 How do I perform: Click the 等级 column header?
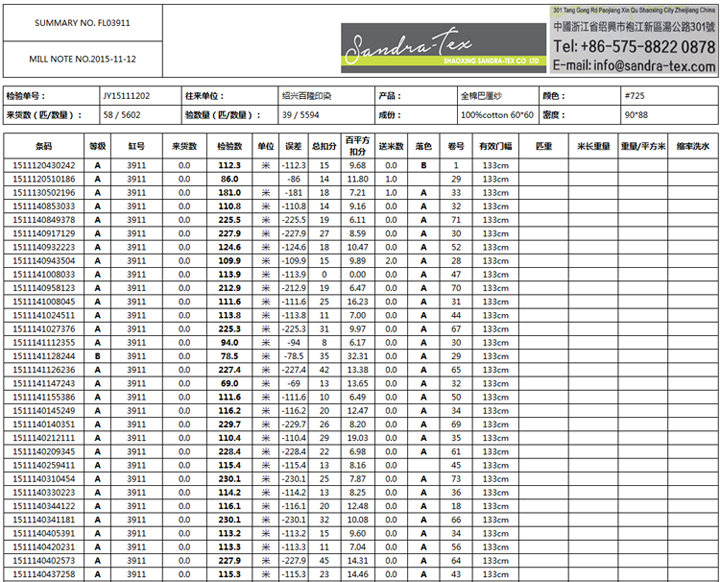(97, 146)
